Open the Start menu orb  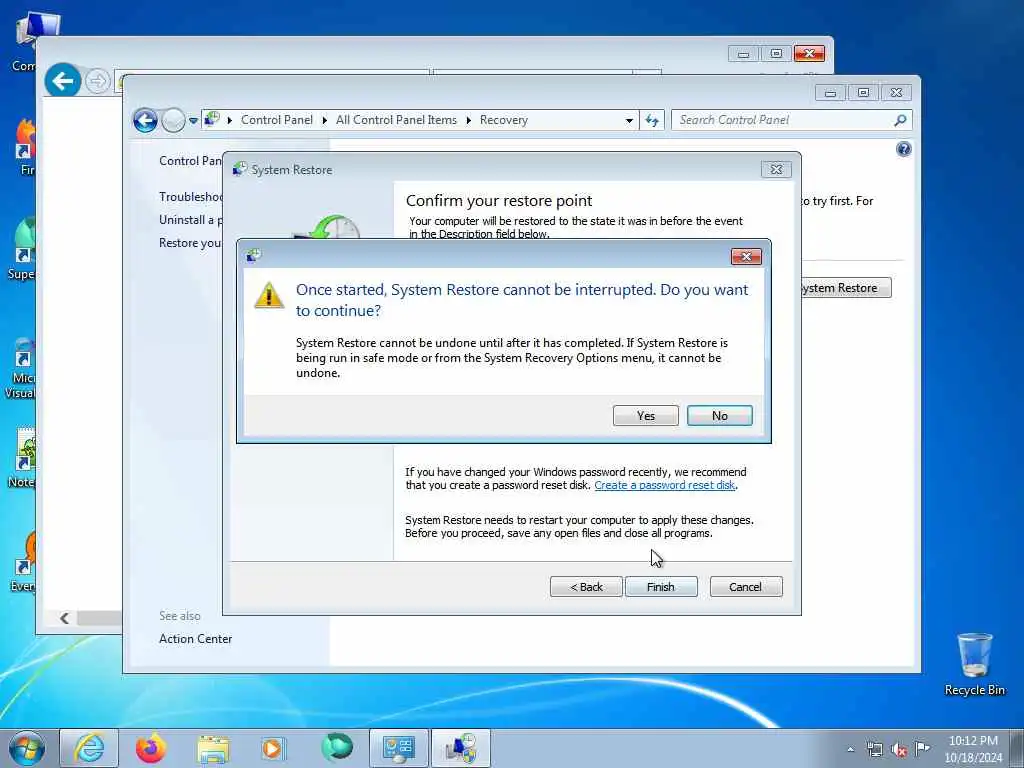click(x=27, y=748)
